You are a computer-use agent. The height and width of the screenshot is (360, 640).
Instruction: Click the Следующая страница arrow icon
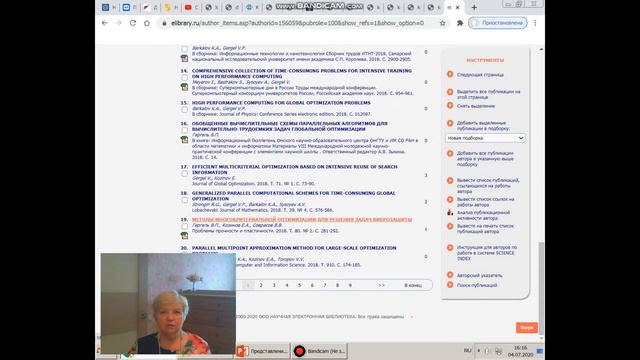tap(450, 74)
